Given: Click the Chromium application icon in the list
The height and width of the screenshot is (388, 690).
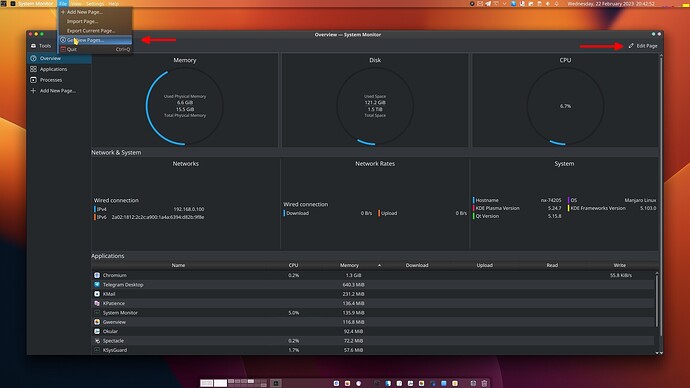Looking at the screenshot, I should click(97, 275).
